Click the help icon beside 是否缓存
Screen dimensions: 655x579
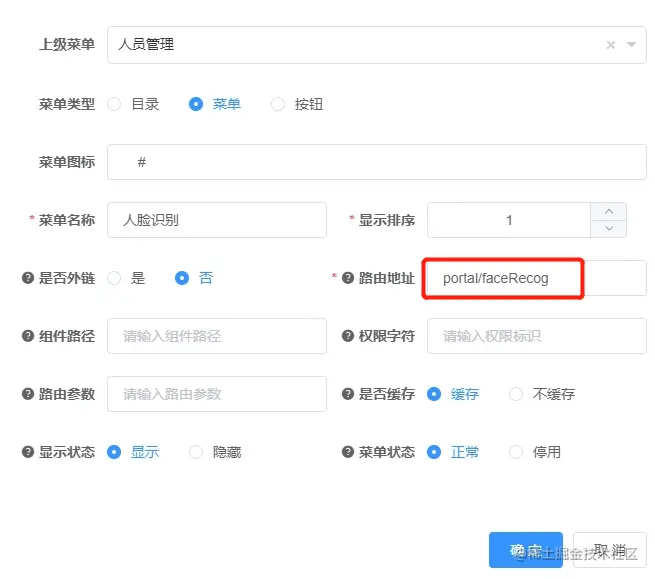coord(348,394)
